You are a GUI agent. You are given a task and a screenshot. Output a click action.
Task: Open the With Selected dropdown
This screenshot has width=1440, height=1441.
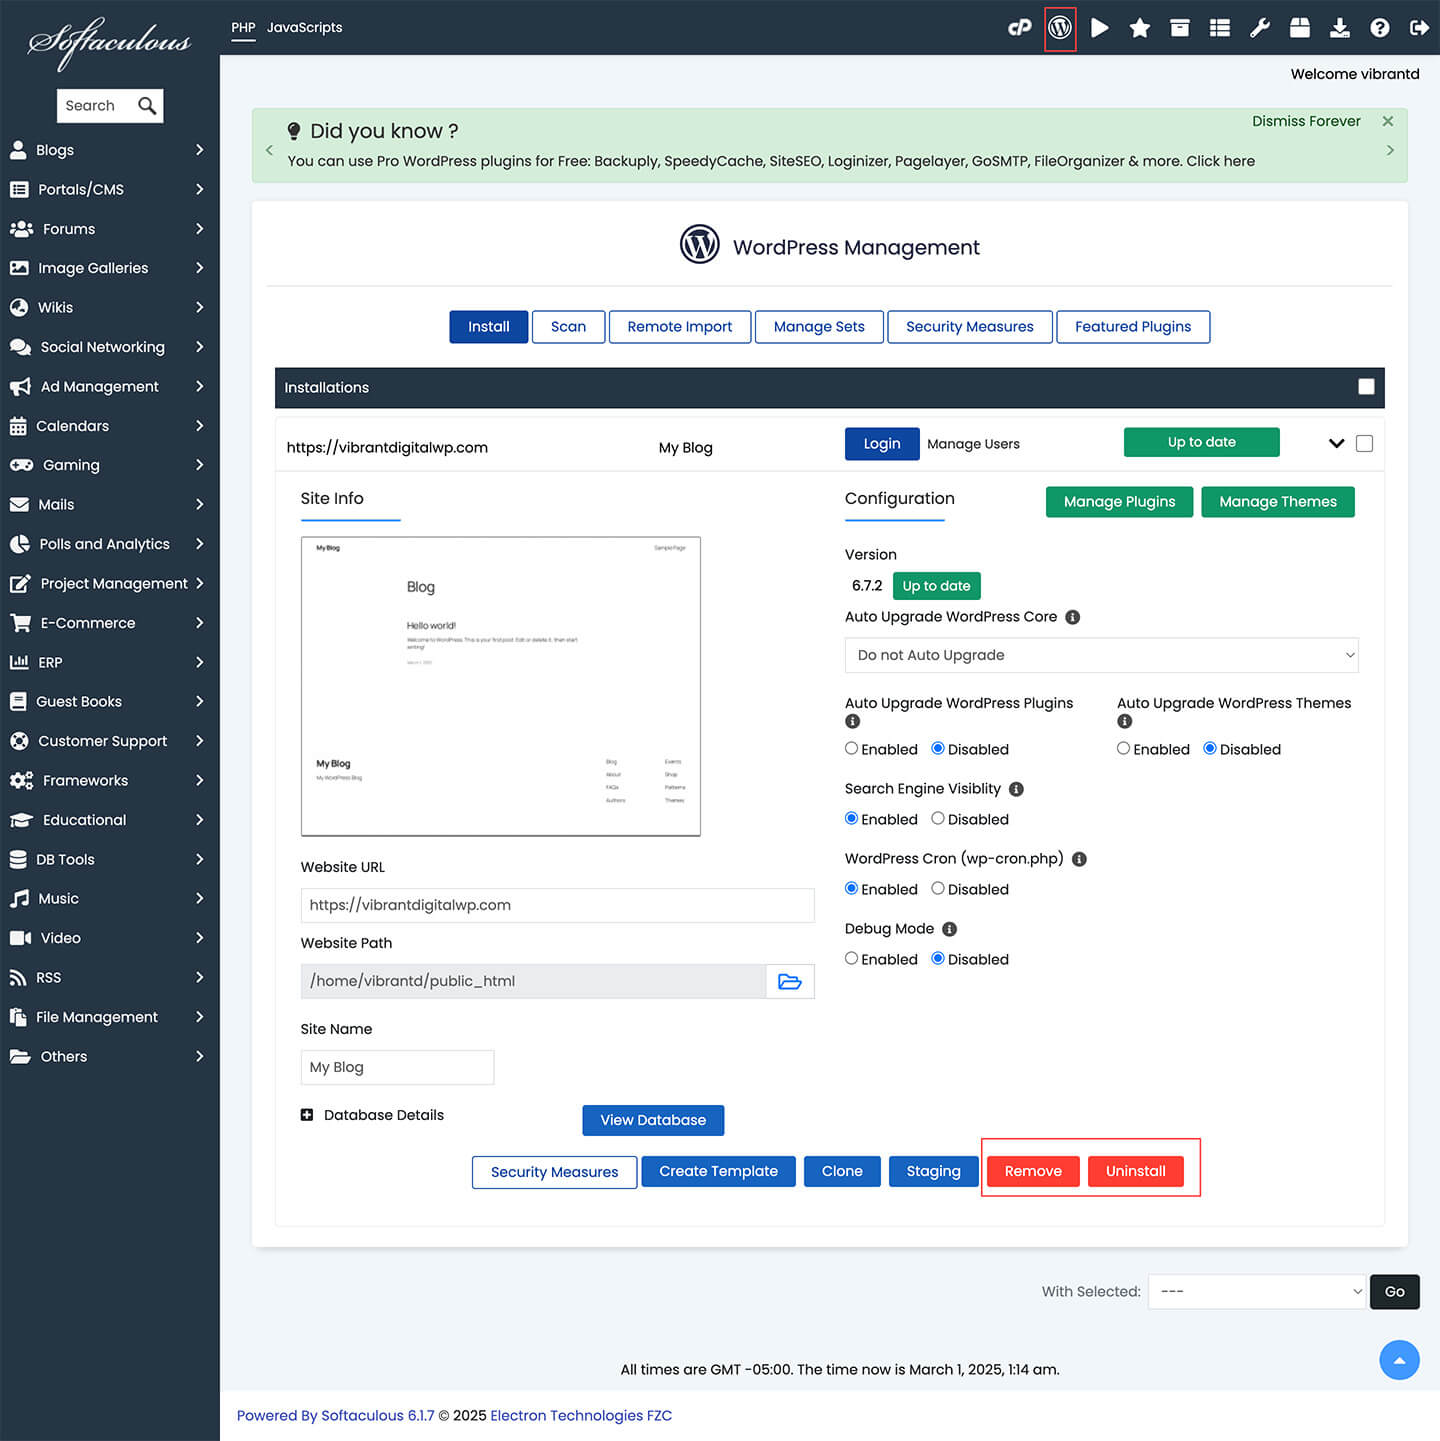1257,1292
